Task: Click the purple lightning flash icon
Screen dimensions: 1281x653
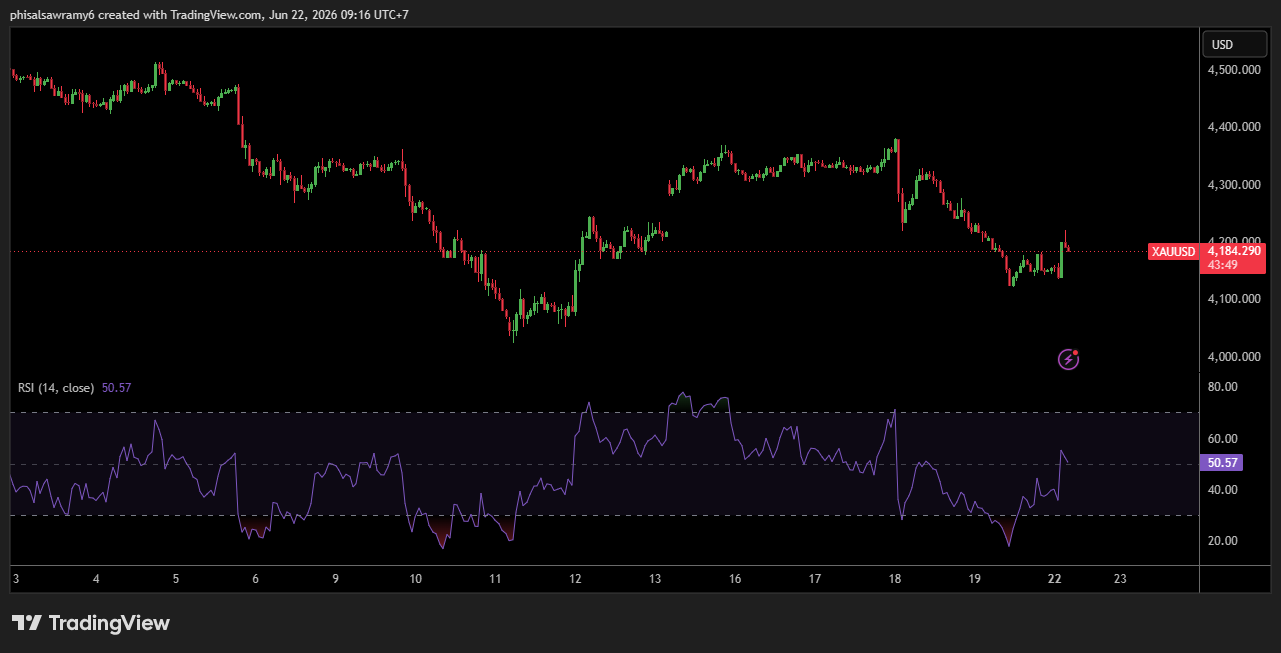Action: [1069, 359]
